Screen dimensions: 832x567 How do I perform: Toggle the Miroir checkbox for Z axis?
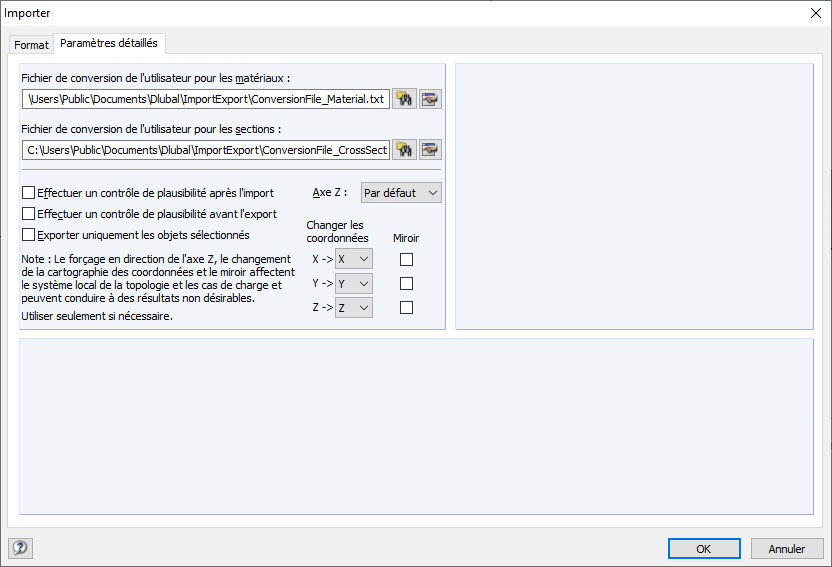point(406,308)
